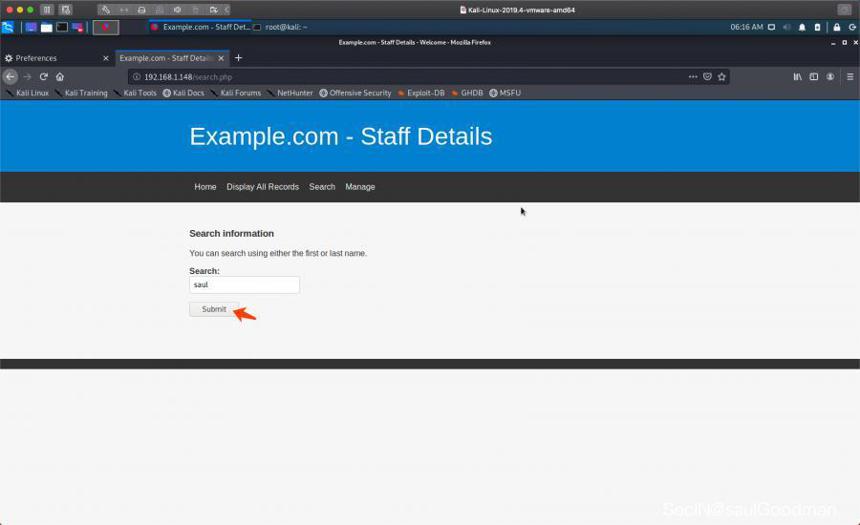The width and height of the screenshot is (860, 525).
Task: Open a new tab with plus button
Action: (x=238, y=58)
